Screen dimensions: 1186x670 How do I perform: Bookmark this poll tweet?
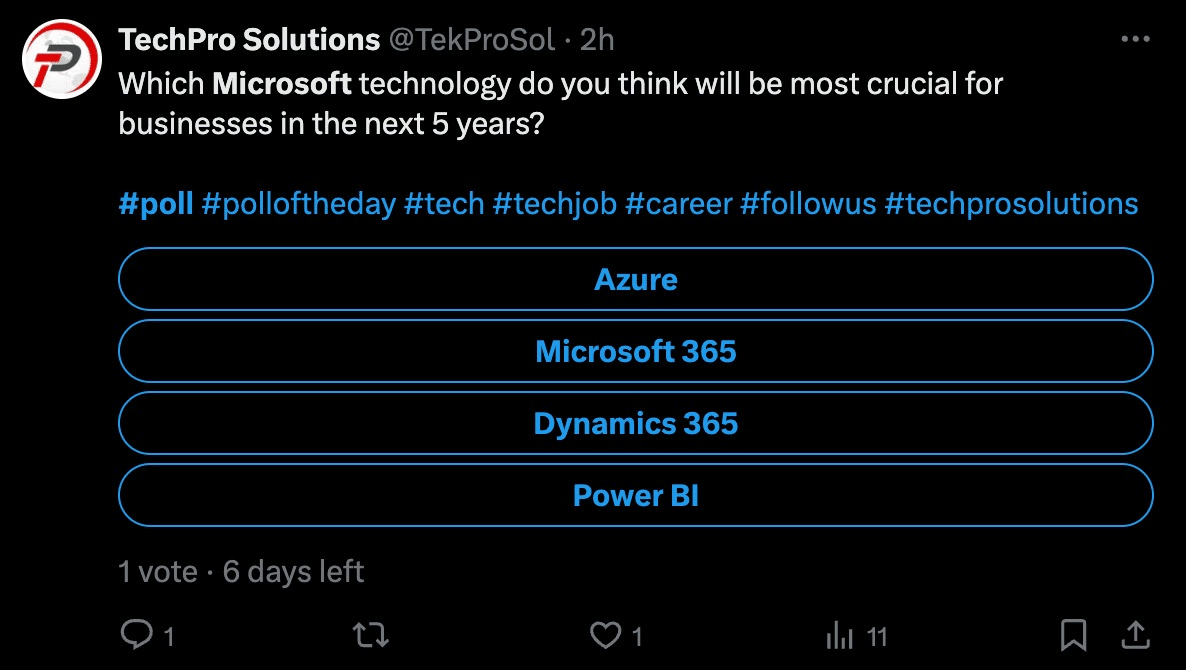1074,634
